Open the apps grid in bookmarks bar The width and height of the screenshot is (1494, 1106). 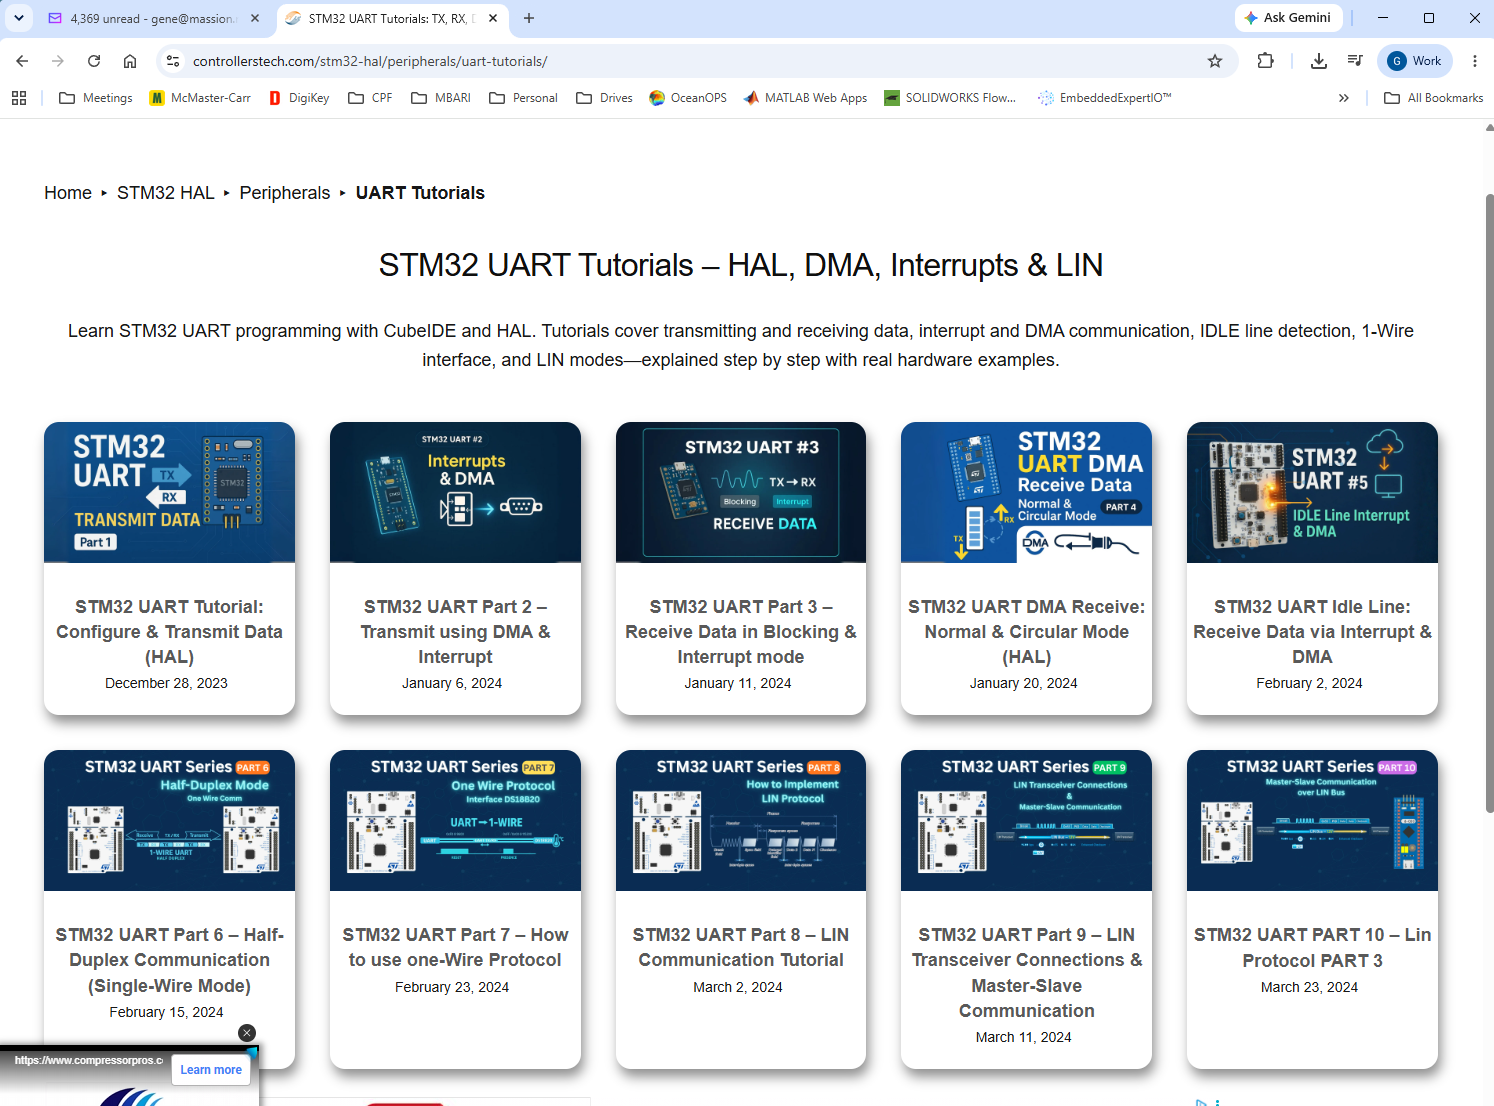[x=19, y=98]
